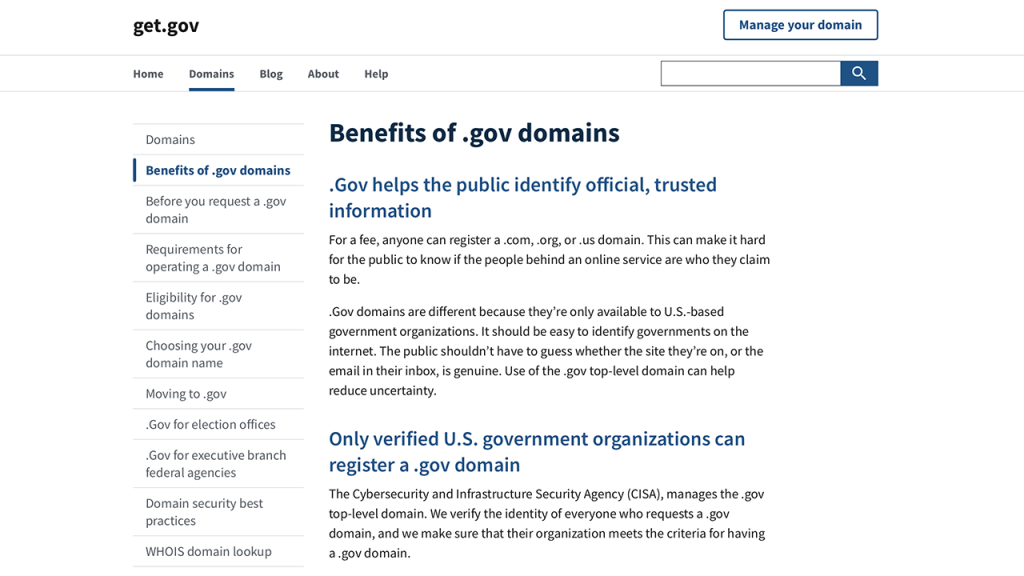
Task: Select the Domains nav tab
Action: click(212, 74)
